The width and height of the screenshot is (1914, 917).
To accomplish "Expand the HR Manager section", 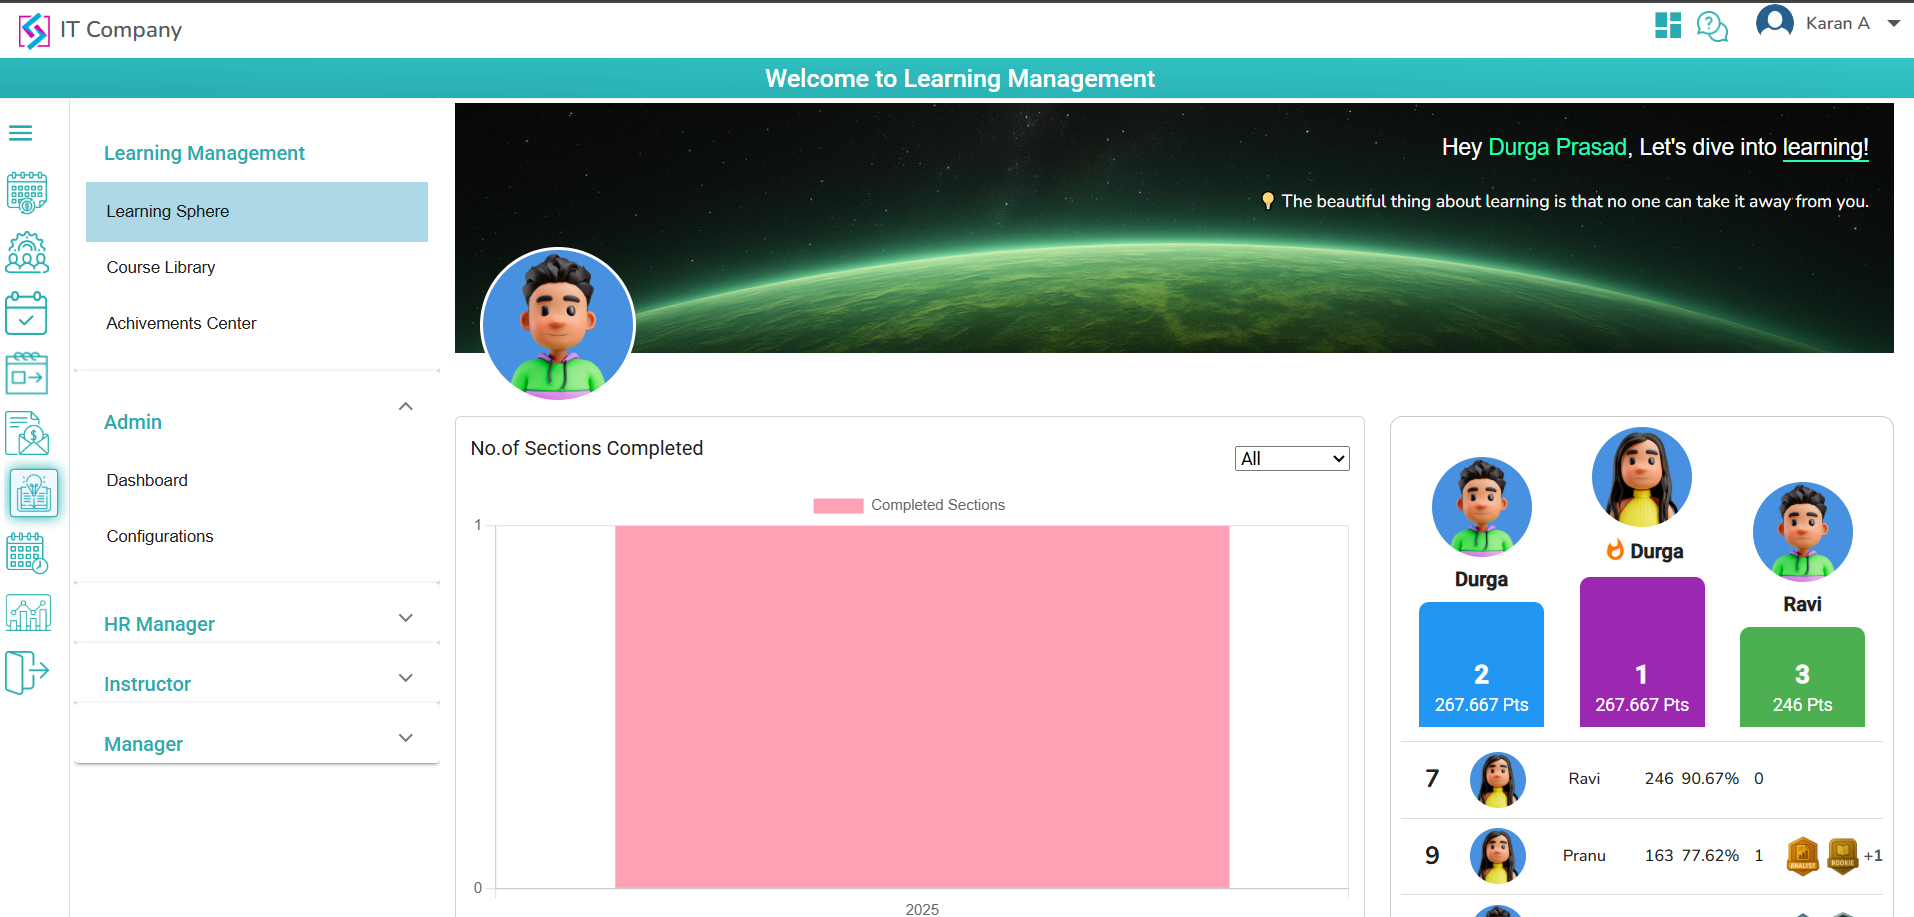I will 405,617.
